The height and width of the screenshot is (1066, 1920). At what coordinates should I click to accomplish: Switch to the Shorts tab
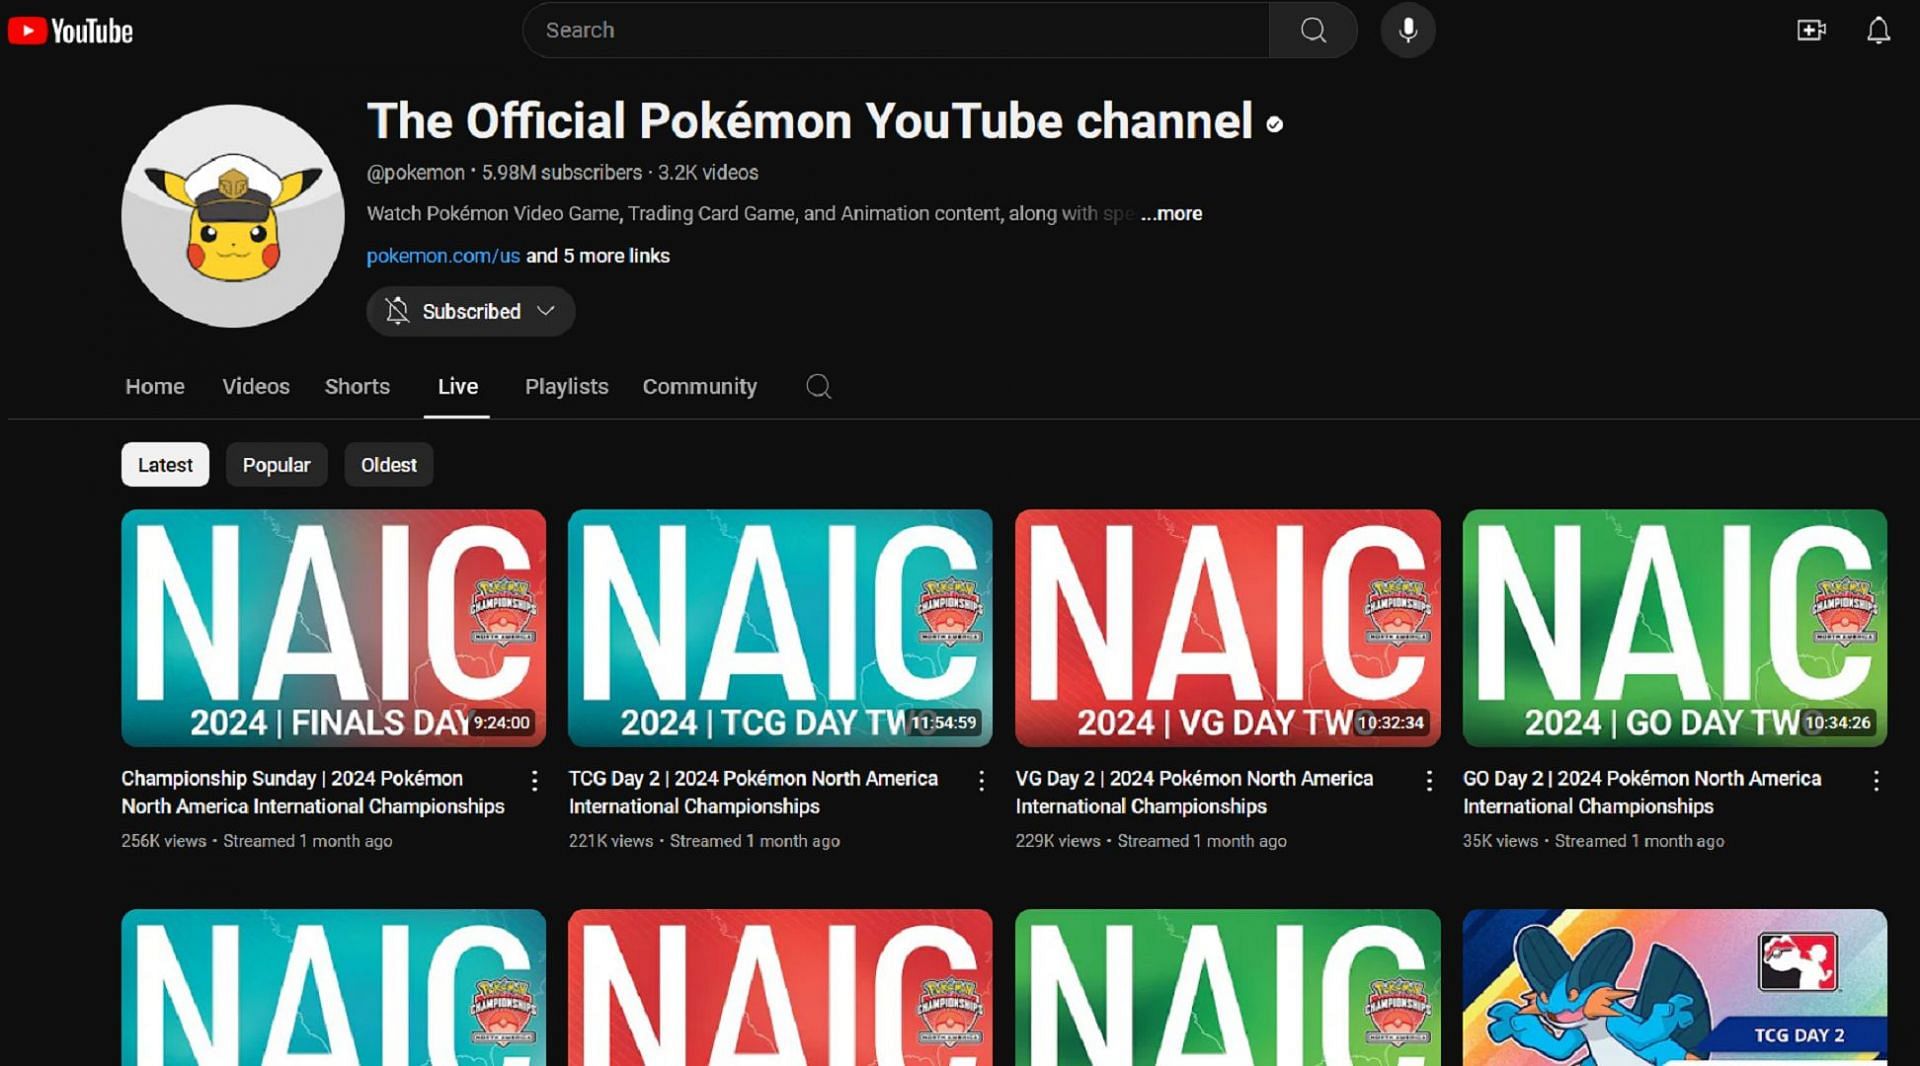pos(357,386)
